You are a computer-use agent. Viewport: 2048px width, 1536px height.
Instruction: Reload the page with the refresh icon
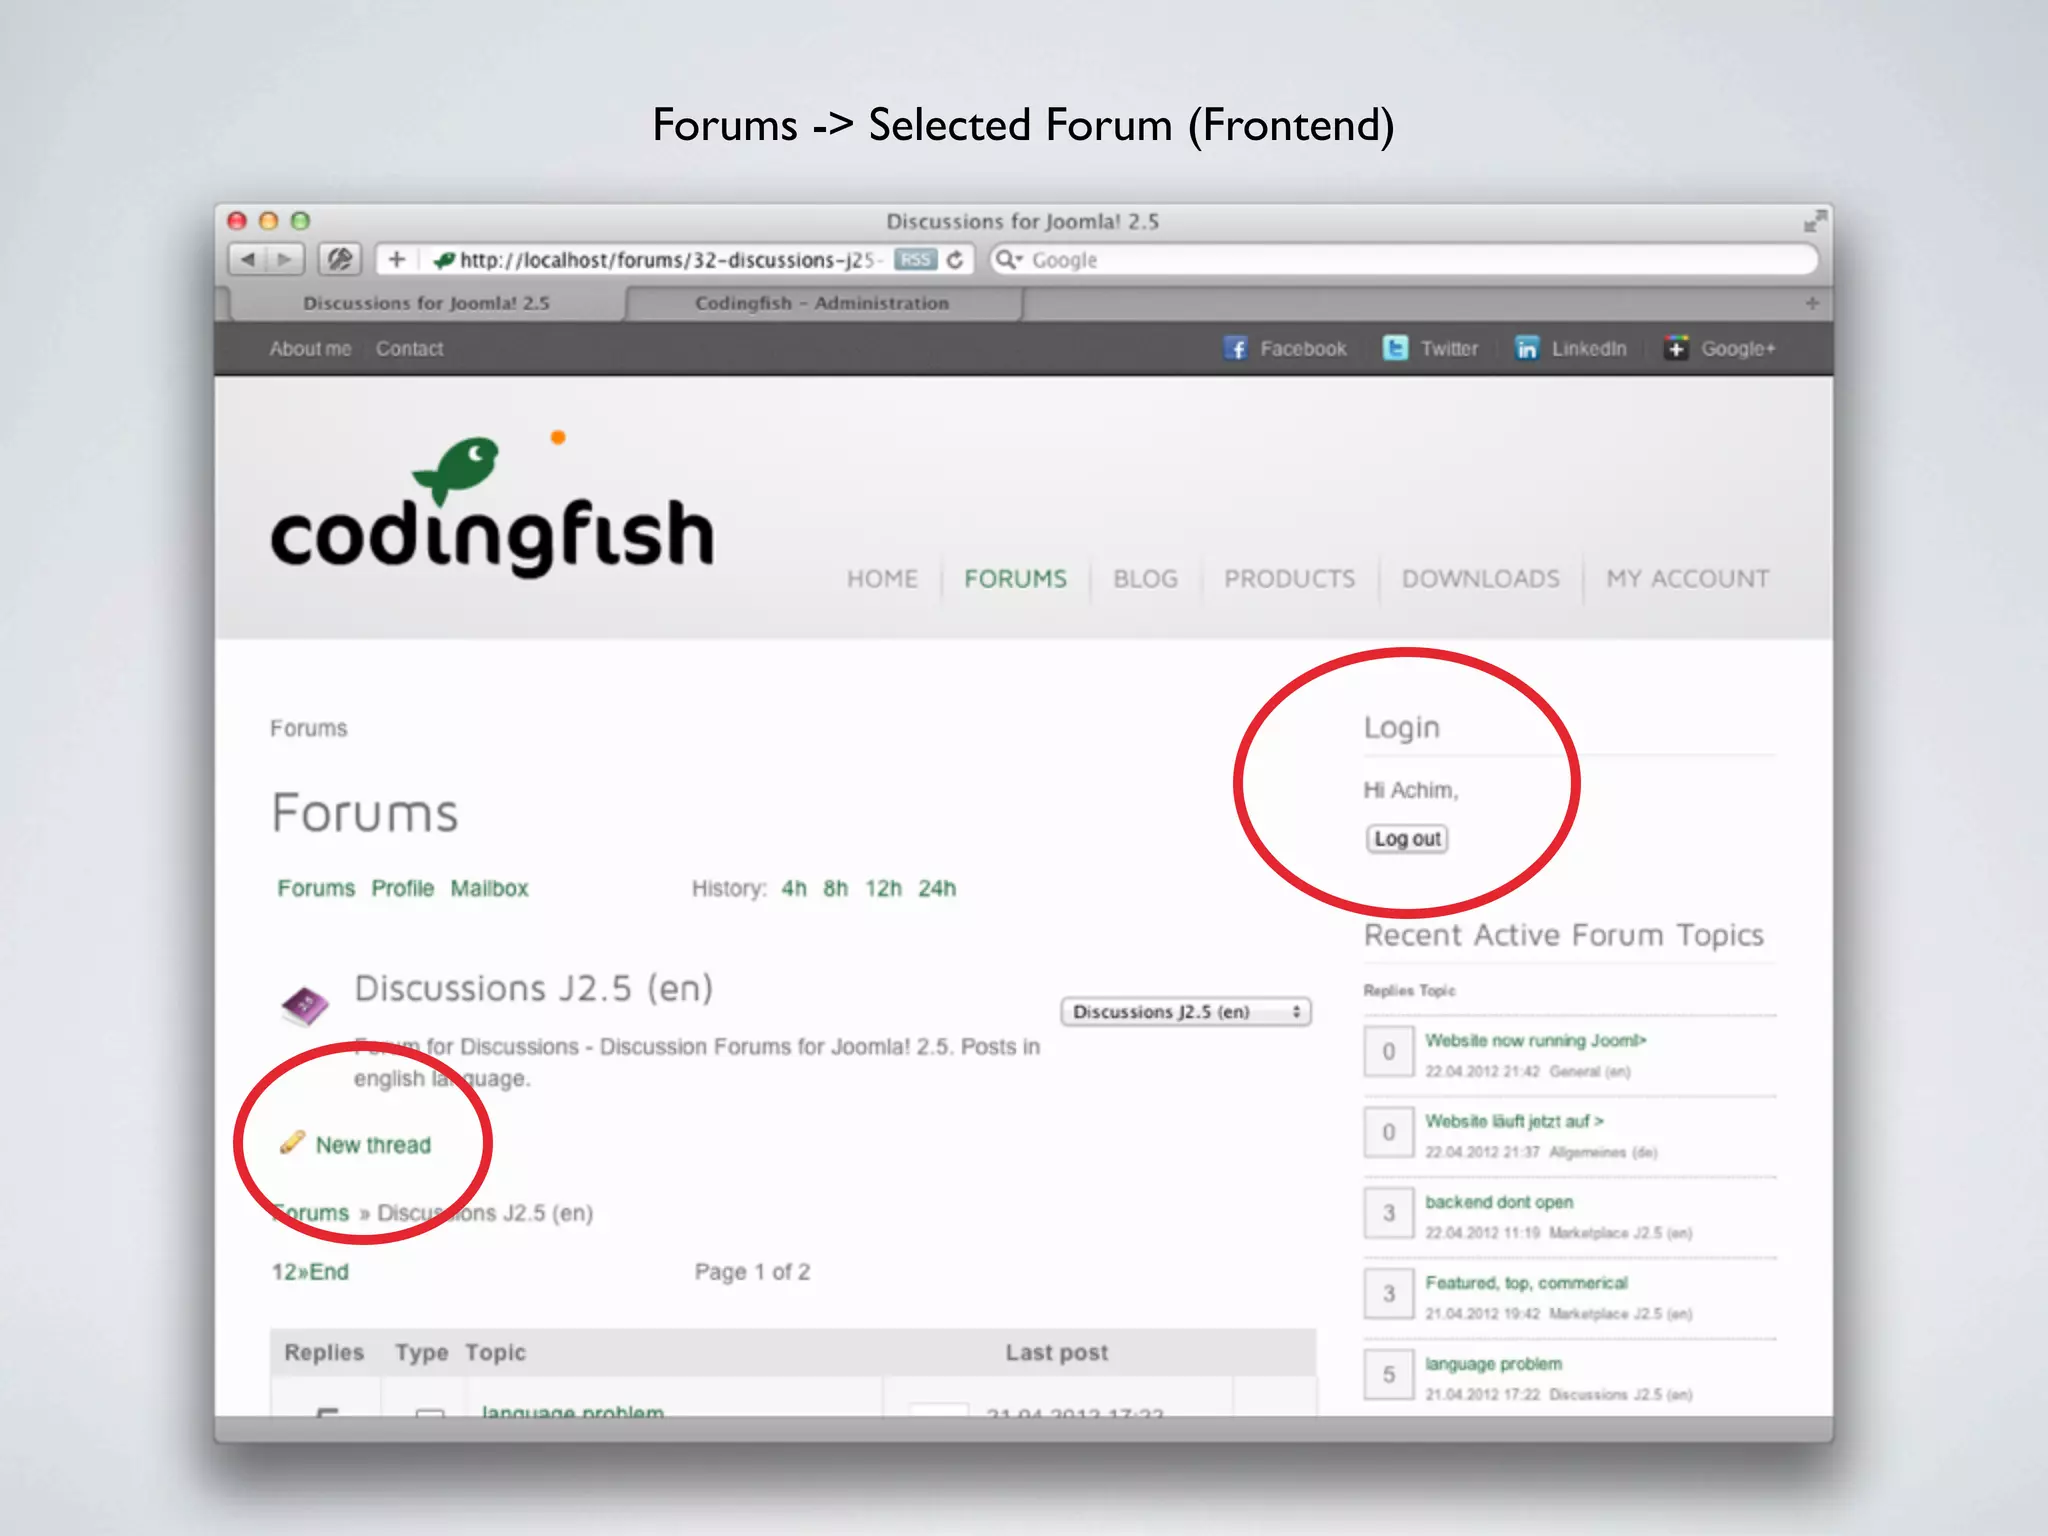(955, 260)
